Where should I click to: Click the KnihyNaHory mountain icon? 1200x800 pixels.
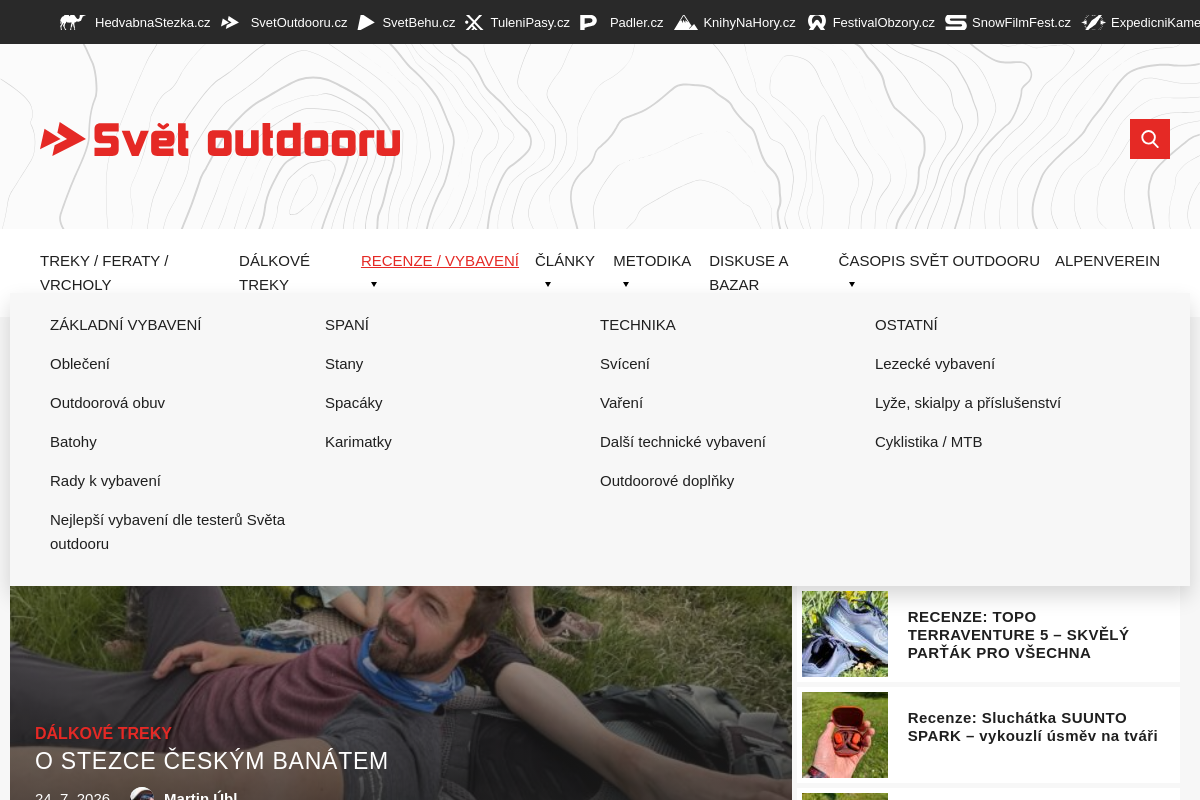point(686,22)
